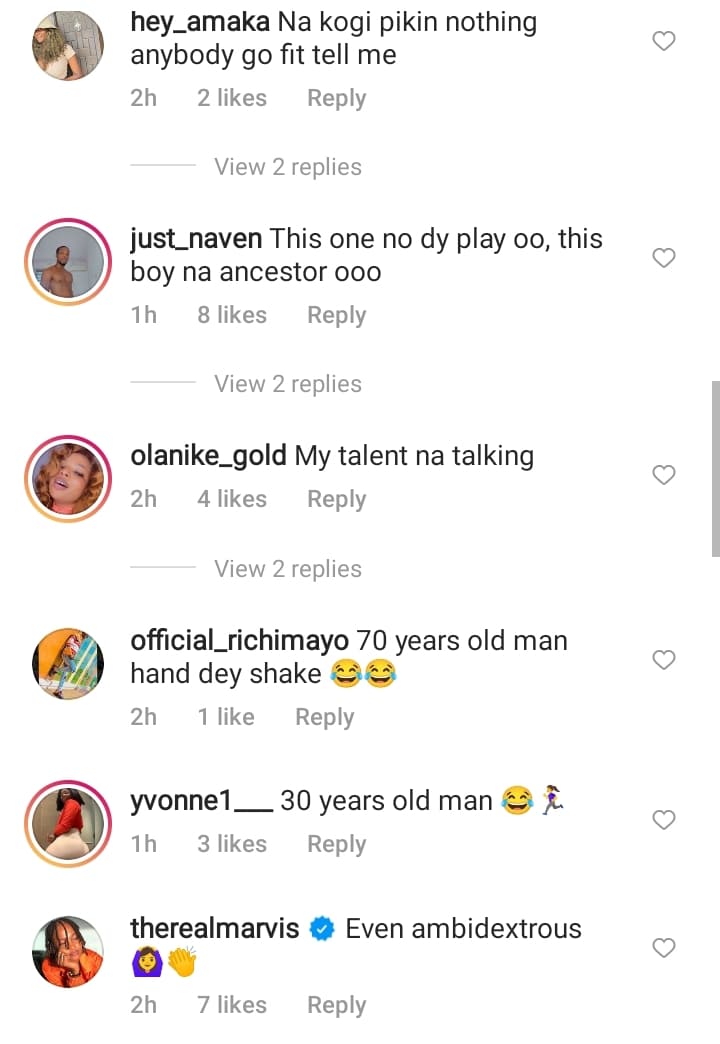Open official_richimayo's avatar
Image resolution: width=720 pixels, height=1044 pixels.
[x=68, y=664]
